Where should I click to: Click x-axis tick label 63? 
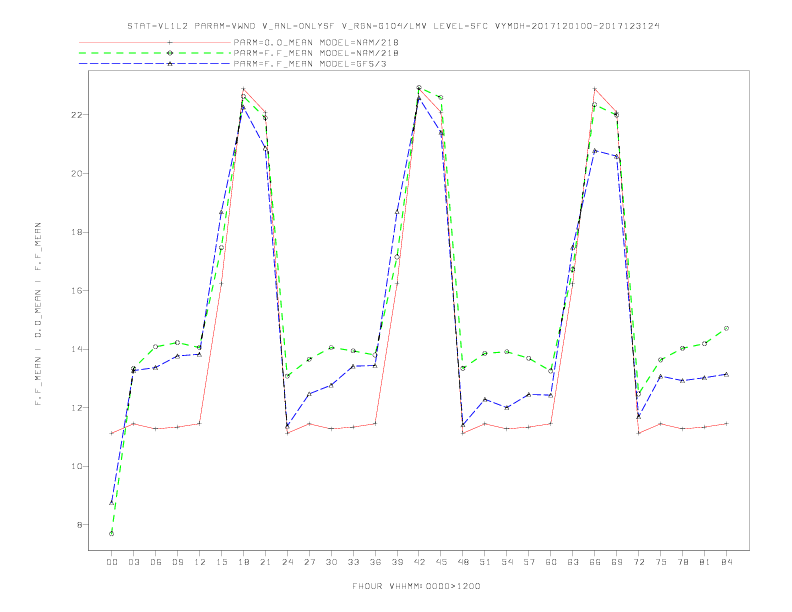point(573,562)
